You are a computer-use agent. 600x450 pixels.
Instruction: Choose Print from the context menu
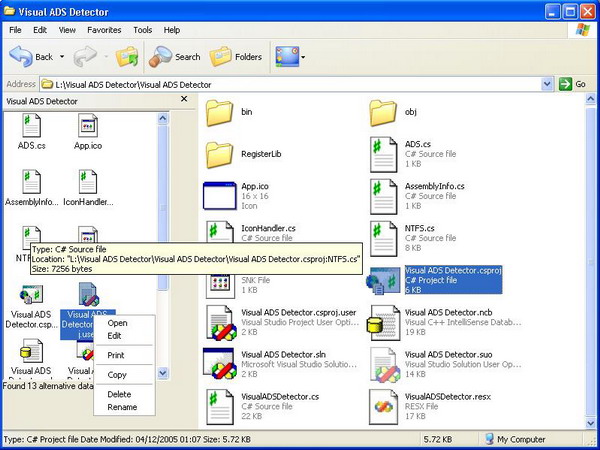point(116,355)
